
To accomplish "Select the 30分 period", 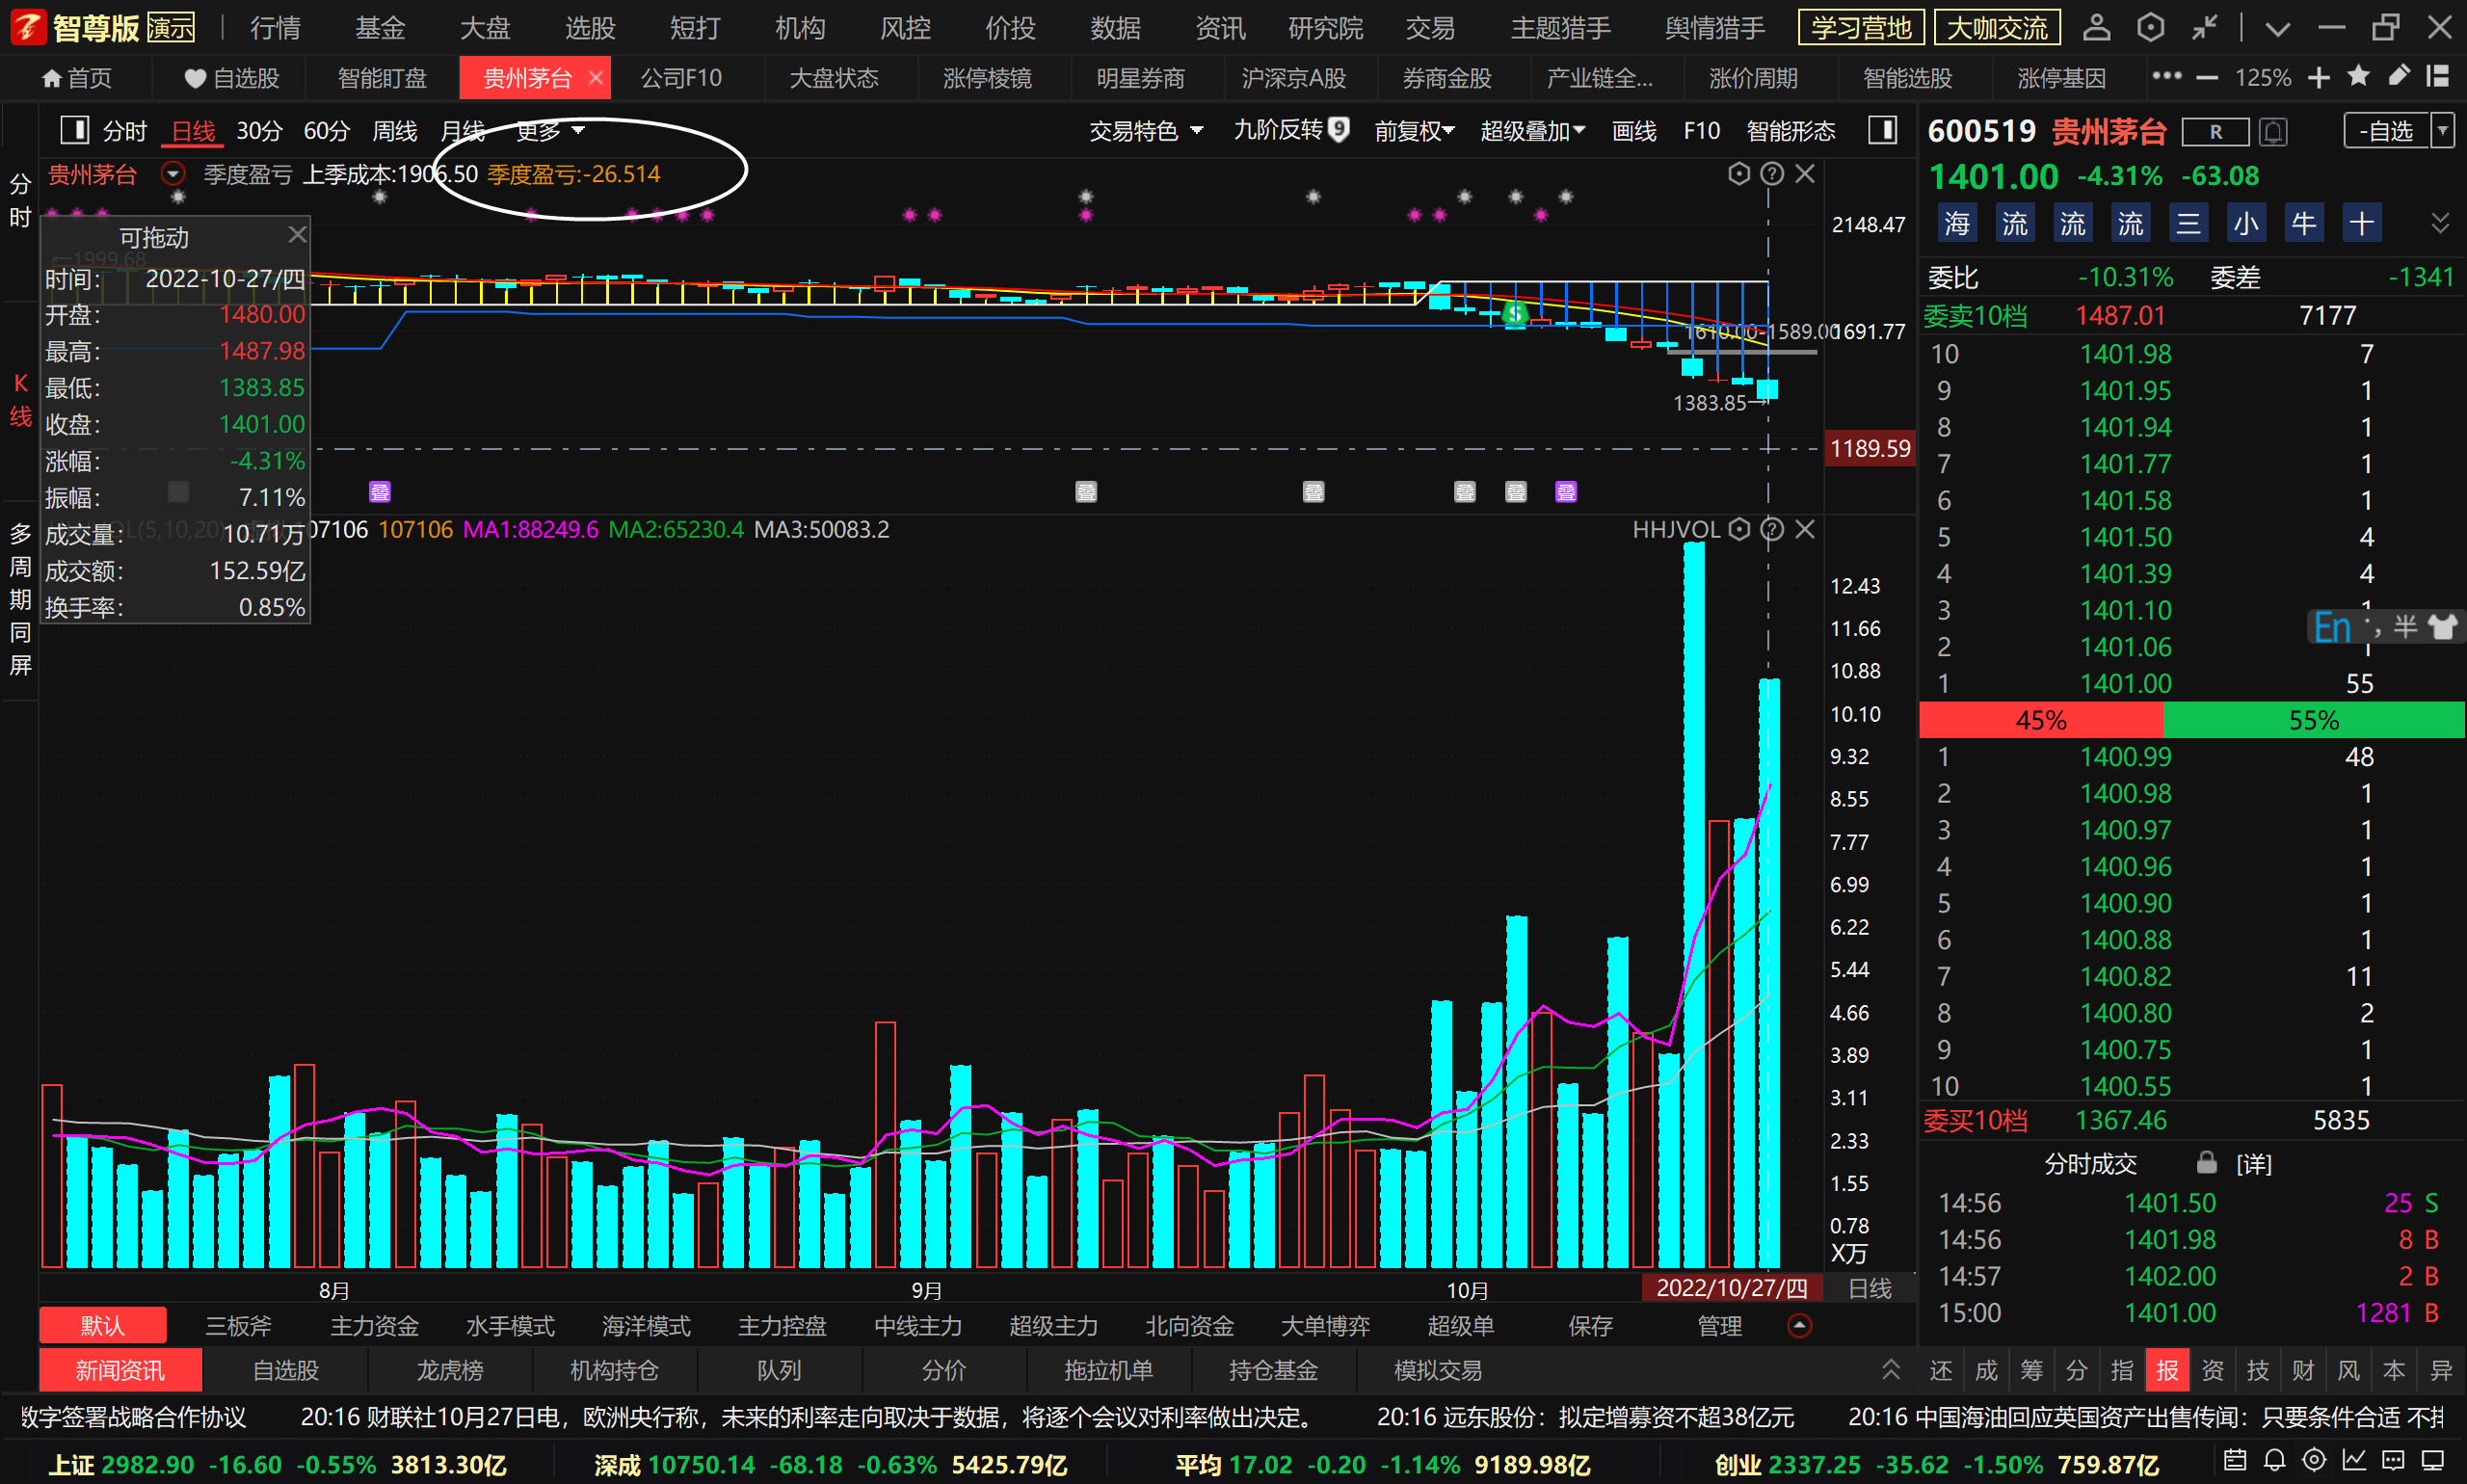I will pos(259,131).
